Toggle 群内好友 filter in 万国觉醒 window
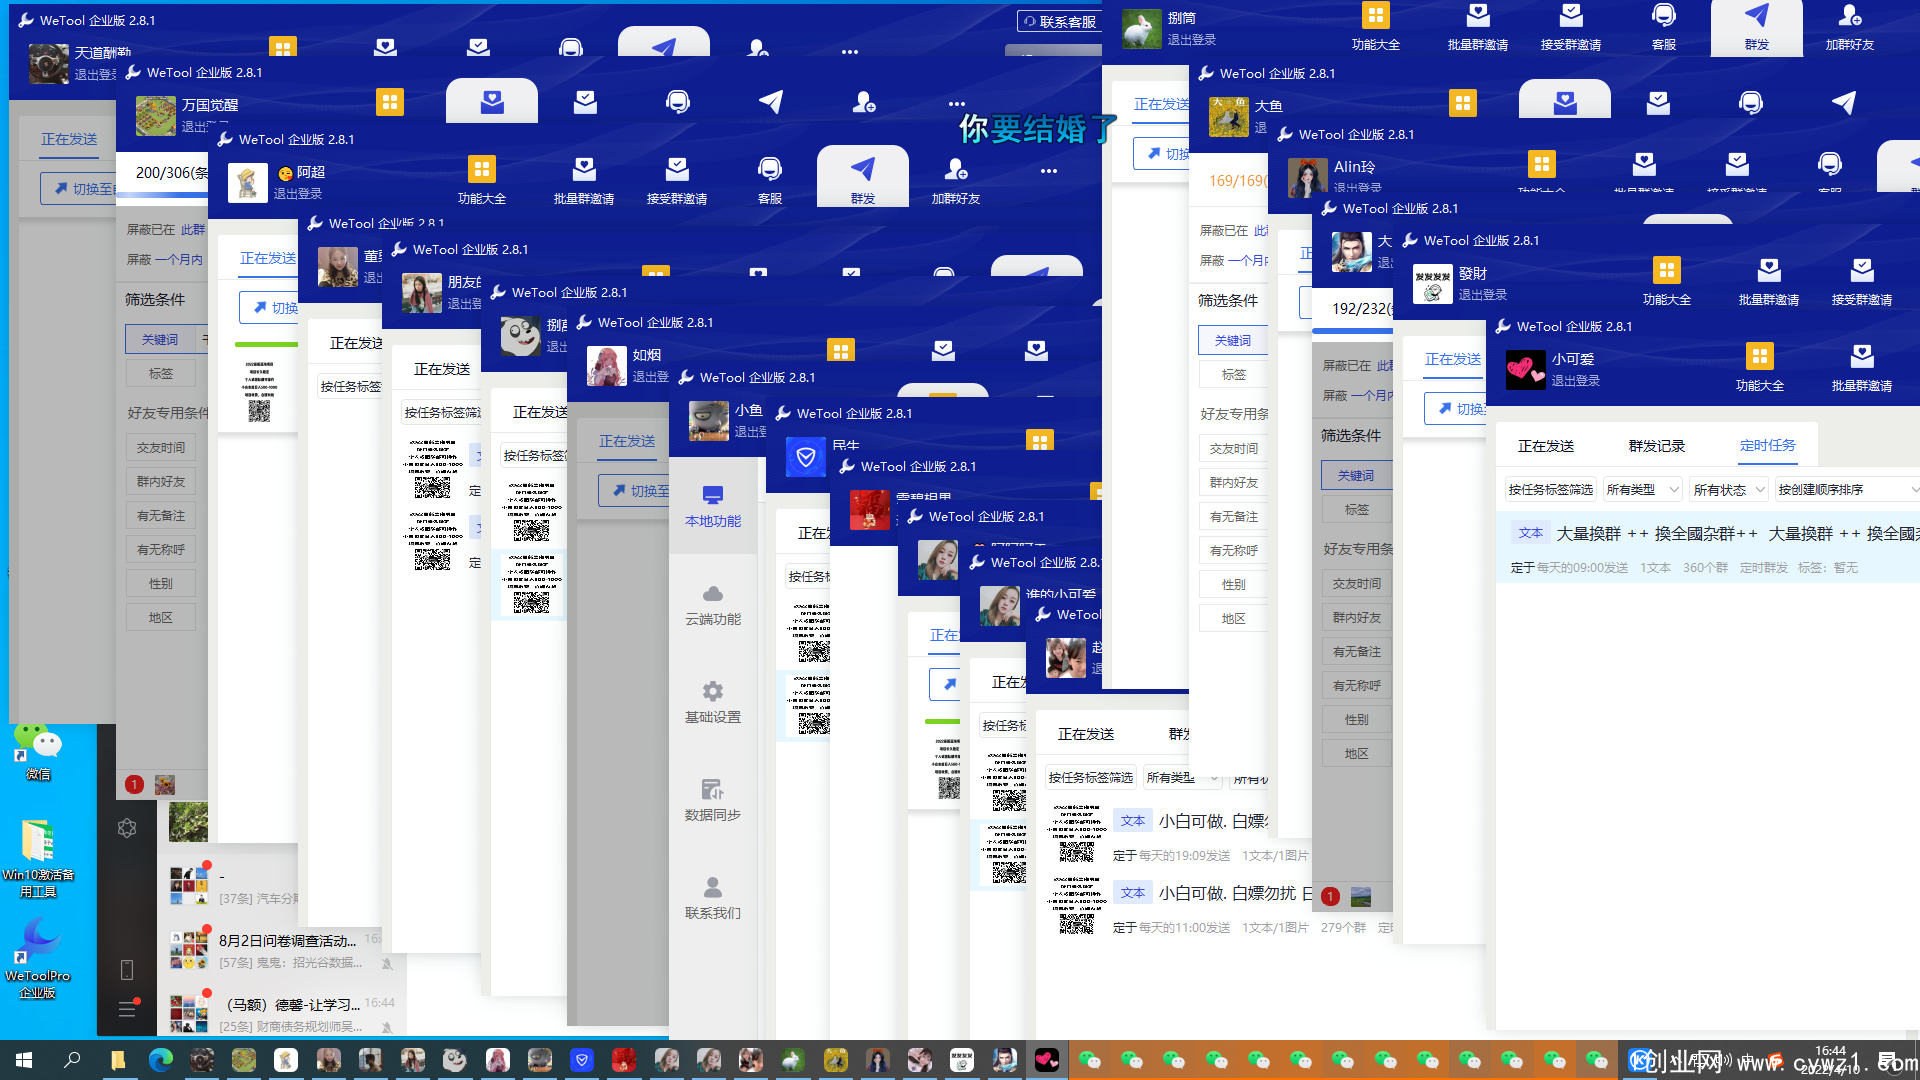This screenshot has height=1080, width=1920. pos(160,482)
